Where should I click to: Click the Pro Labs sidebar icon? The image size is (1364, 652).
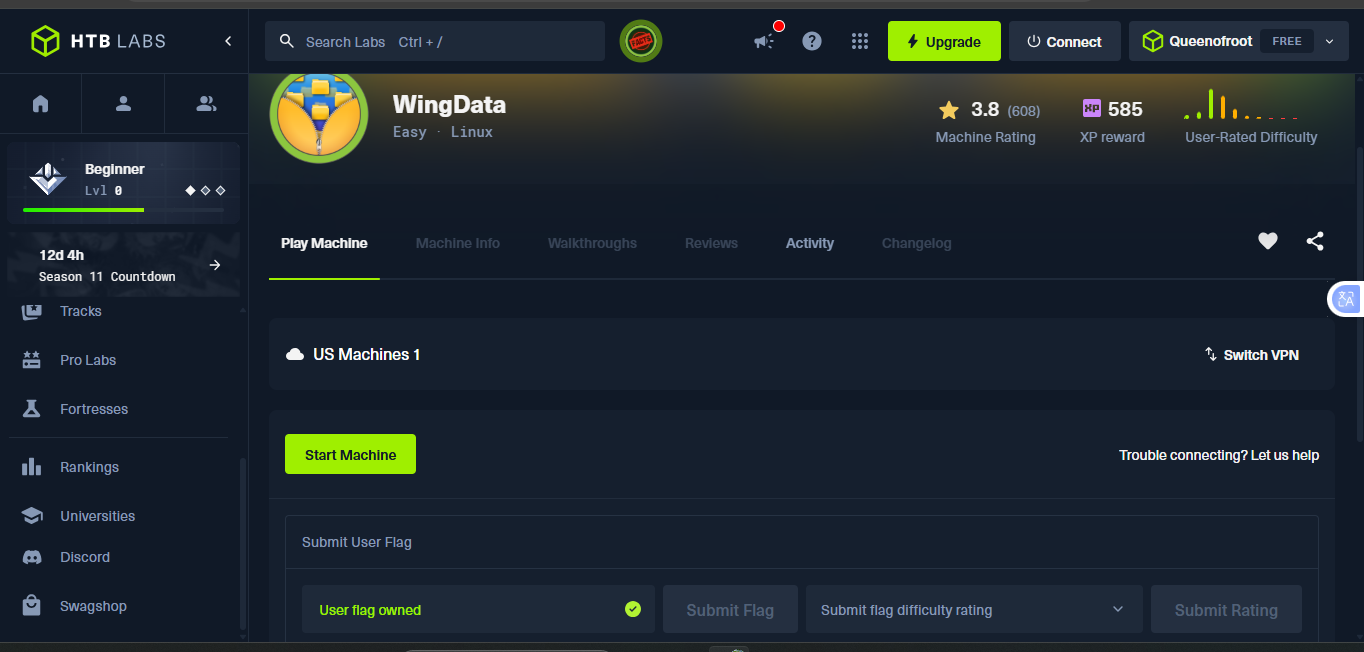click(32, 360)
